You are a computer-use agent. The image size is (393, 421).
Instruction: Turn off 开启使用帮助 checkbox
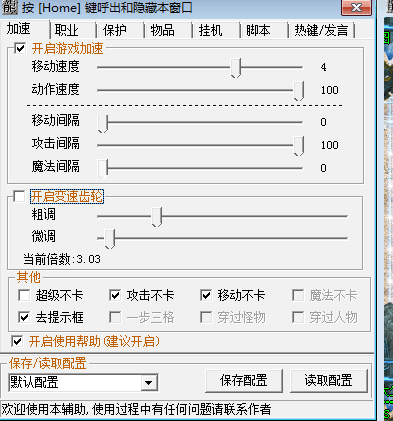pyautogui.click(x=17, y=341)
